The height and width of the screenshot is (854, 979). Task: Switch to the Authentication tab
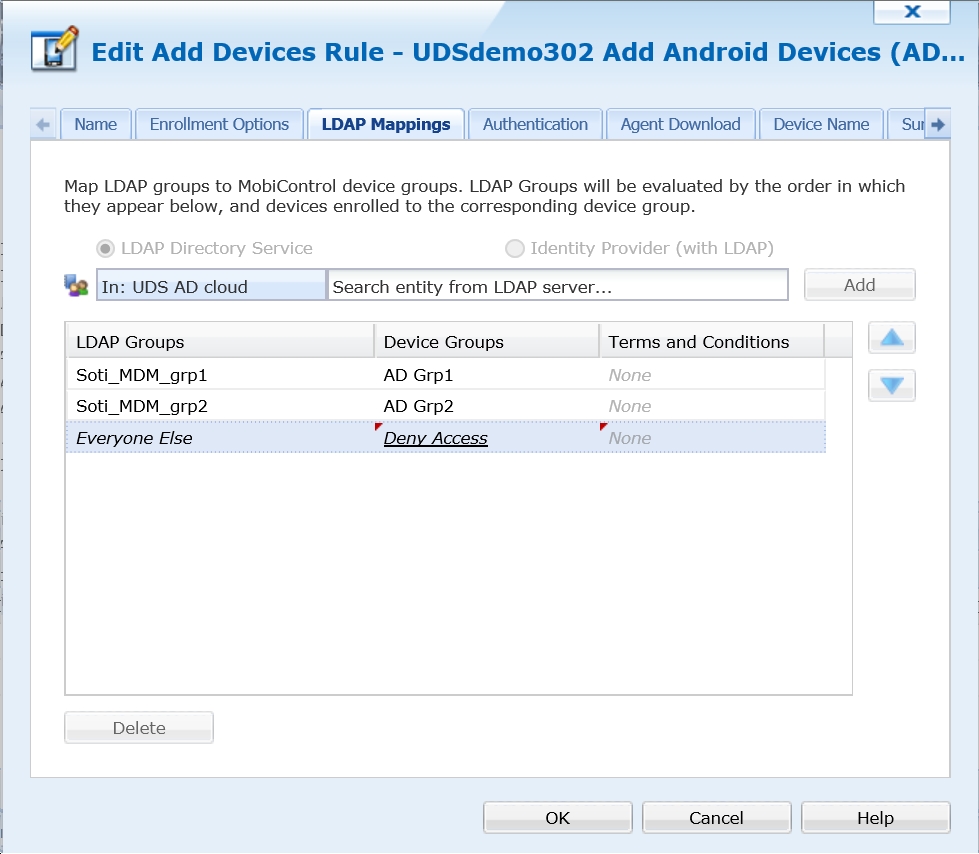click(x=535, y=124)
